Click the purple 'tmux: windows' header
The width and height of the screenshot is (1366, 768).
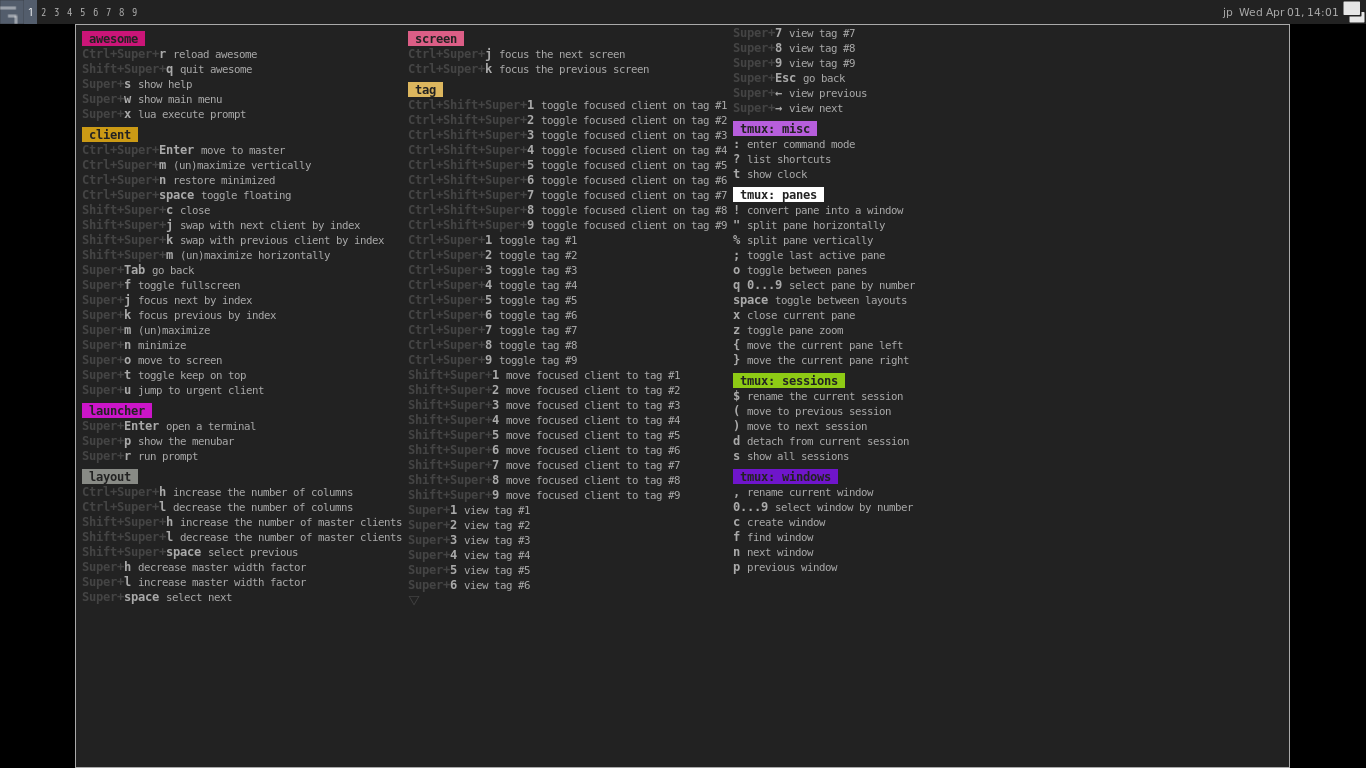coord(785,477)
